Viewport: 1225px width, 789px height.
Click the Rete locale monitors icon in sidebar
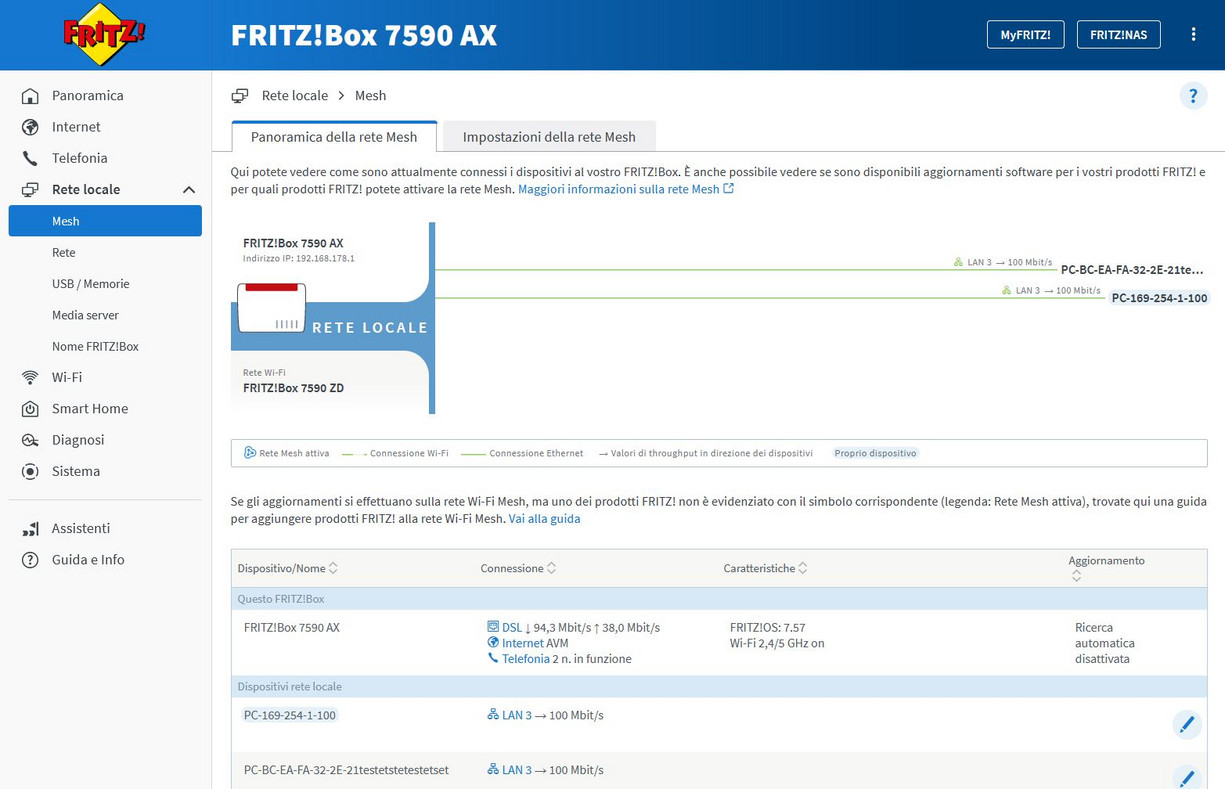(31, 189)
